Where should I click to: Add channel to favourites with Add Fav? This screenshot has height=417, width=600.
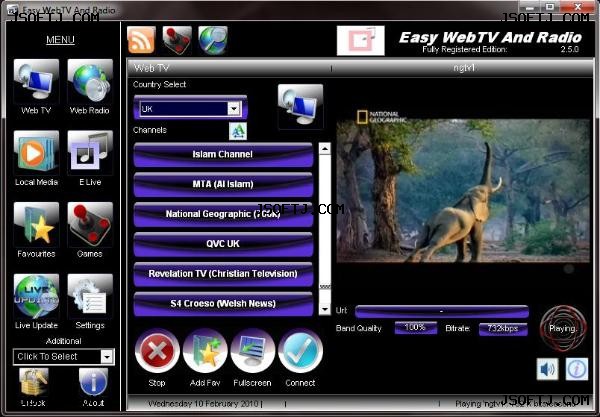tap(205, 351)
